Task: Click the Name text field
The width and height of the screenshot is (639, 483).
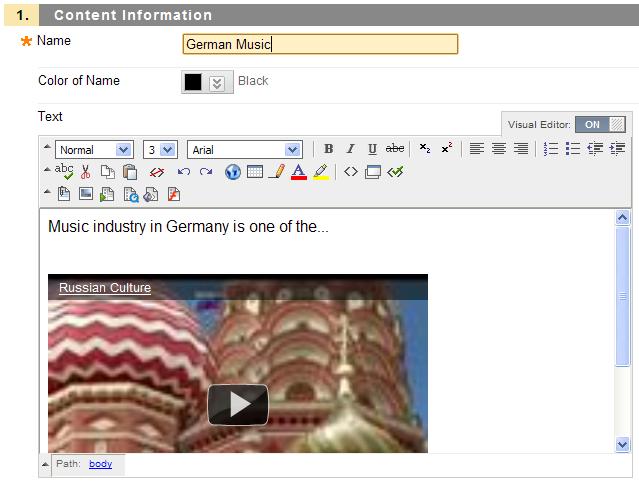Action: click(x=320, y=44)
